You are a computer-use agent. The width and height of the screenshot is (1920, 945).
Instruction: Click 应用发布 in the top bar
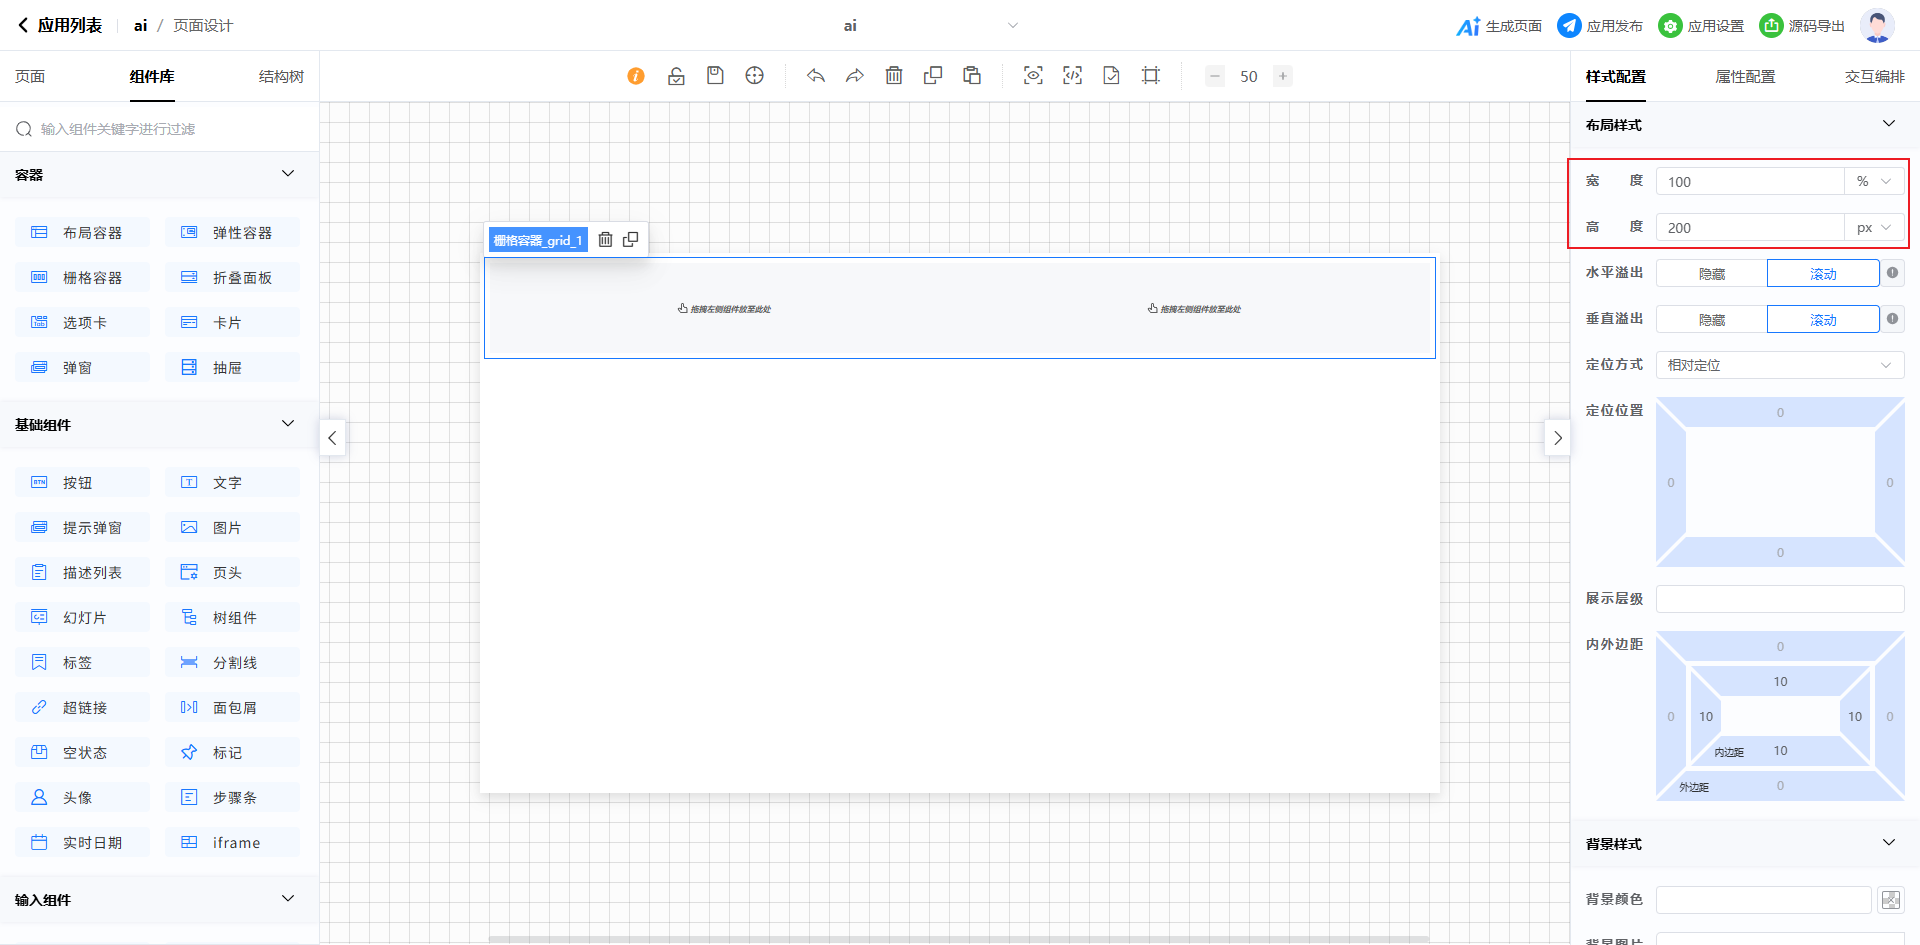pyautogui.click(x=1600, y=26)
